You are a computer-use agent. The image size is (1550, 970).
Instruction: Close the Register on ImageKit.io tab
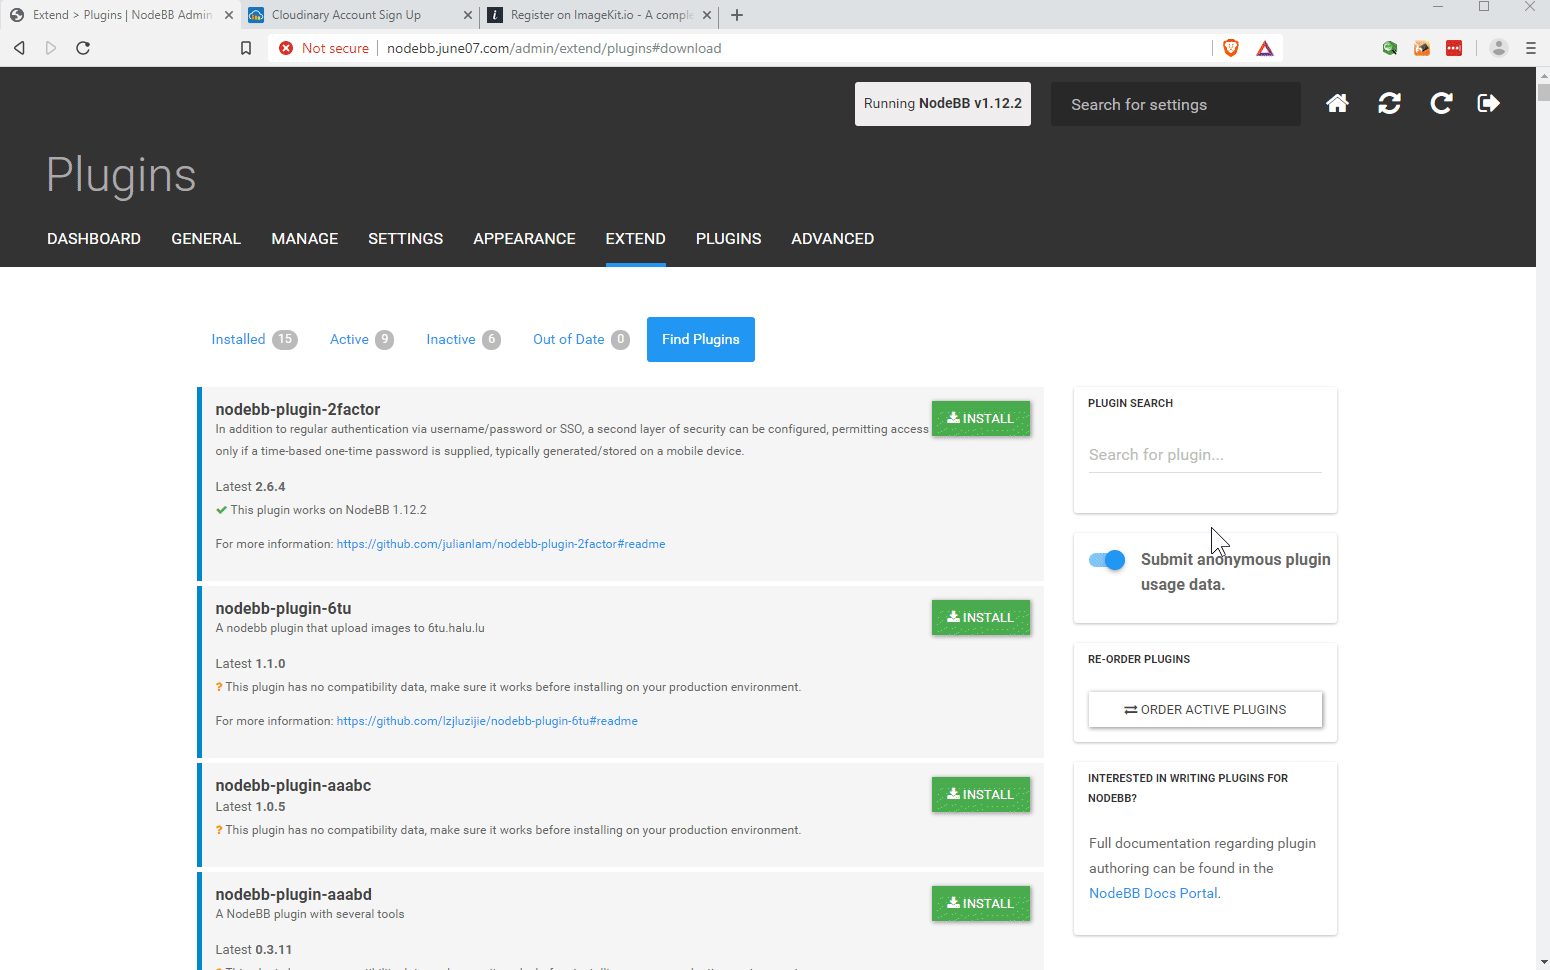click(707, 15)
